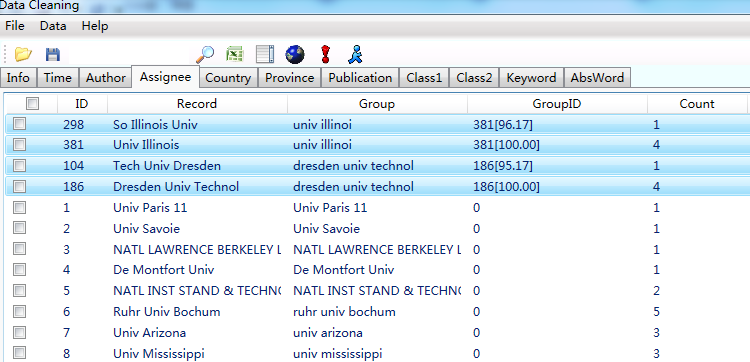The width and height of the screenshot is (750, 362).
Task: Check the NATL LAWRENCE BERKELEY row checkbox
Action: [20, 249]
